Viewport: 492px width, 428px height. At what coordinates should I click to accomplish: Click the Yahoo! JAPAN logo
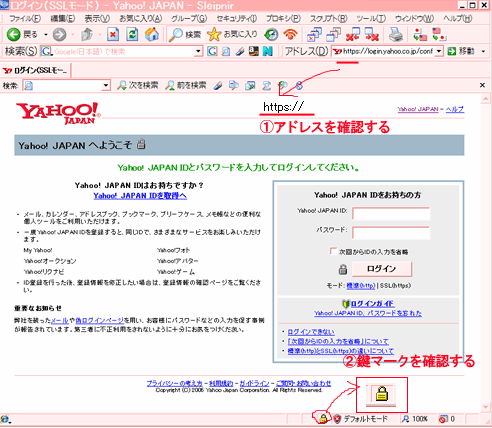coord(58,113)
